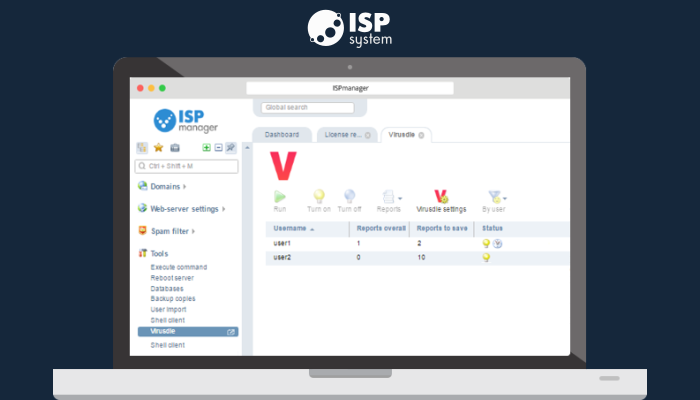This screenshot has height=400, width=700.
Task: Open Reboot server
Action: coord(172,278)
